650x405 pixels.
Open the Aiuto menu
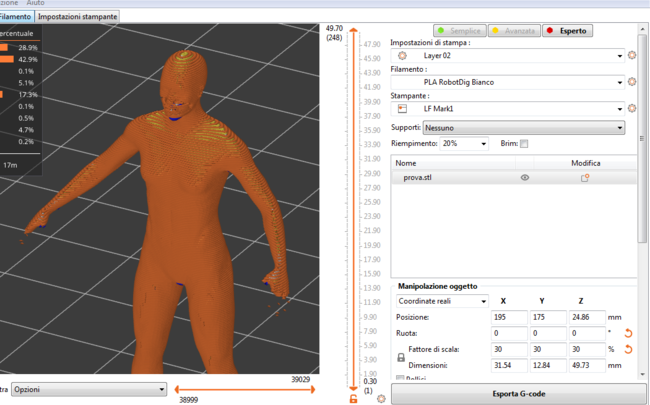tap(35, 3)
